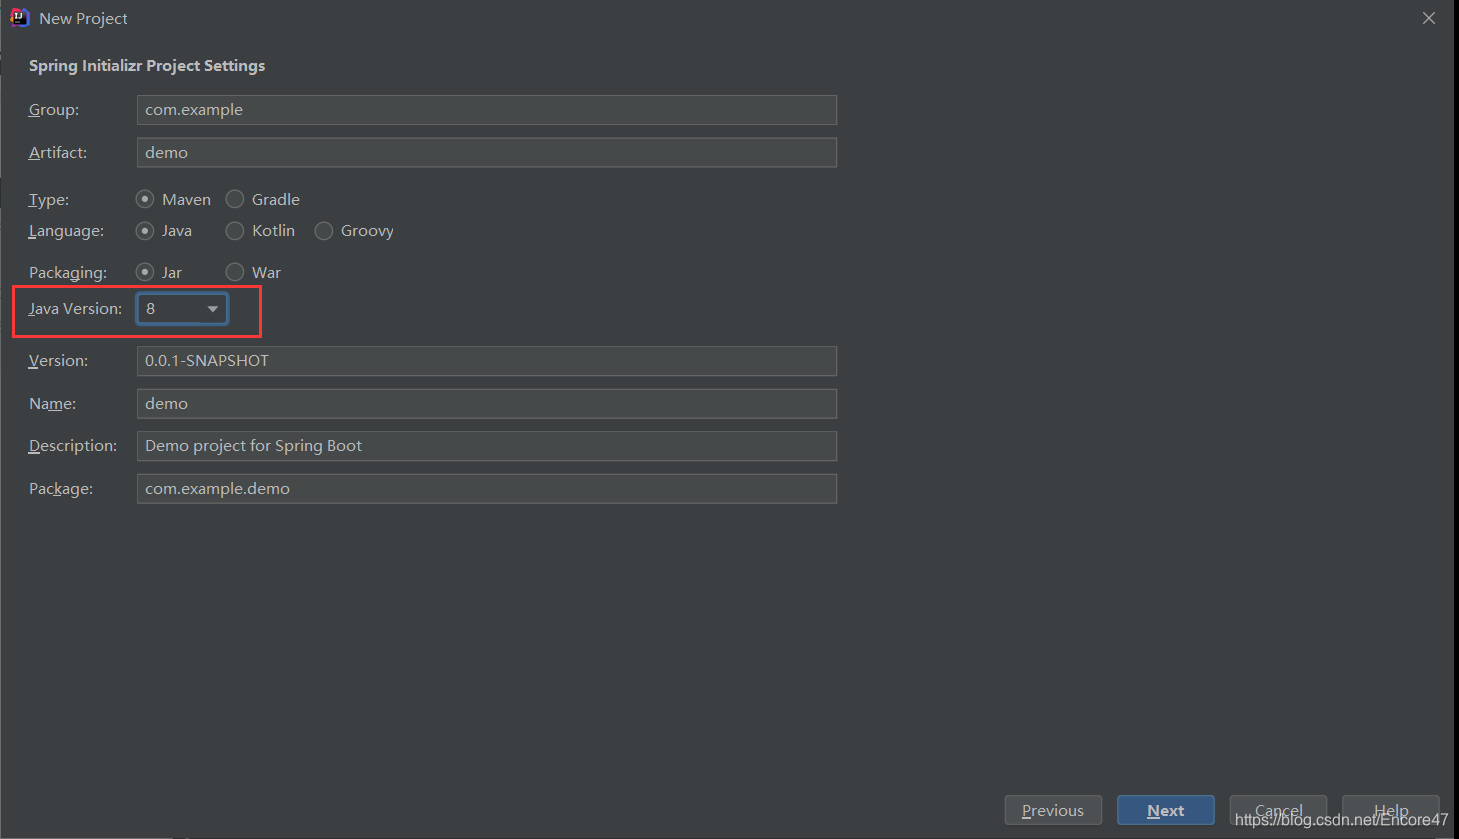This screenshot has width=1459, height=839.
Task: Click the Package input field
Action: tap(486, 488)
